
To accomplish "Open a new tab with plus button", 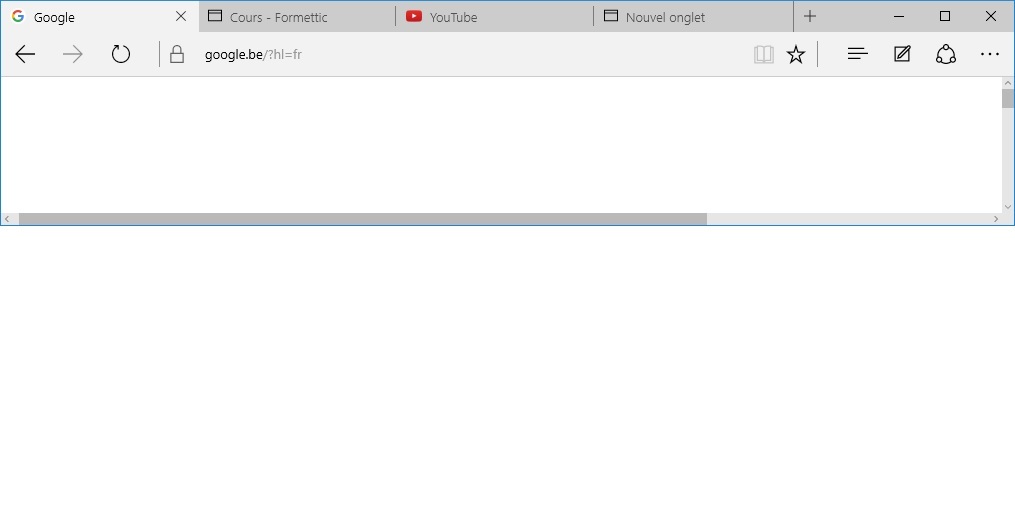I will [x=810, y=17].
